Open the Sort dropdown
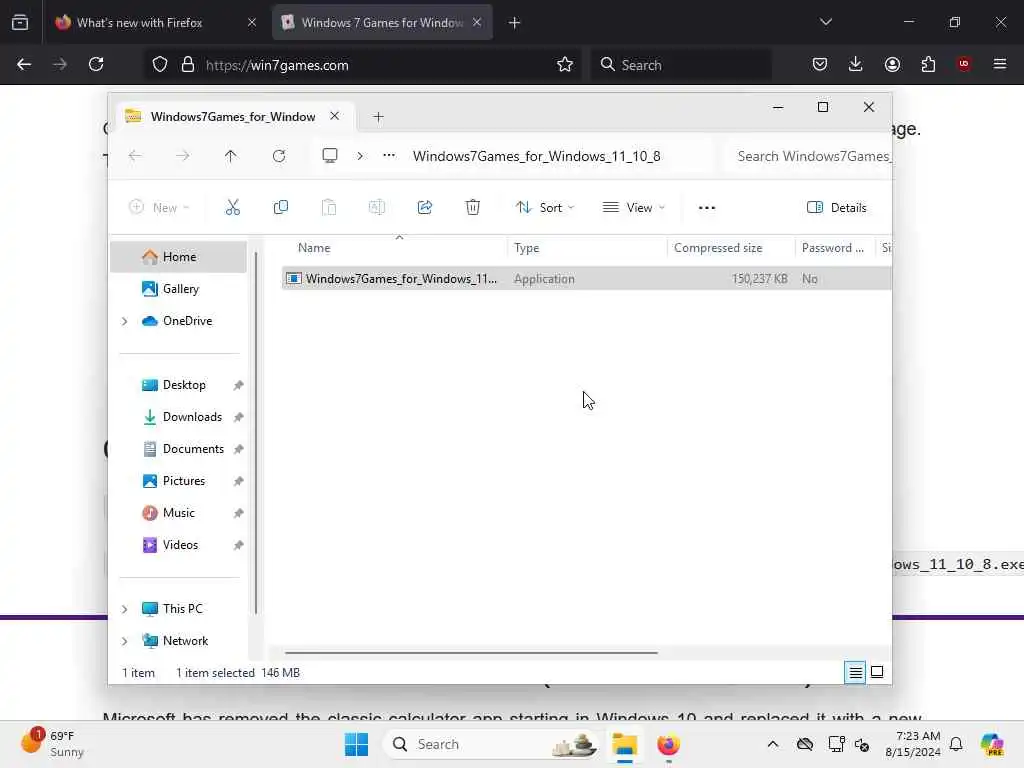 click(545, 208)
